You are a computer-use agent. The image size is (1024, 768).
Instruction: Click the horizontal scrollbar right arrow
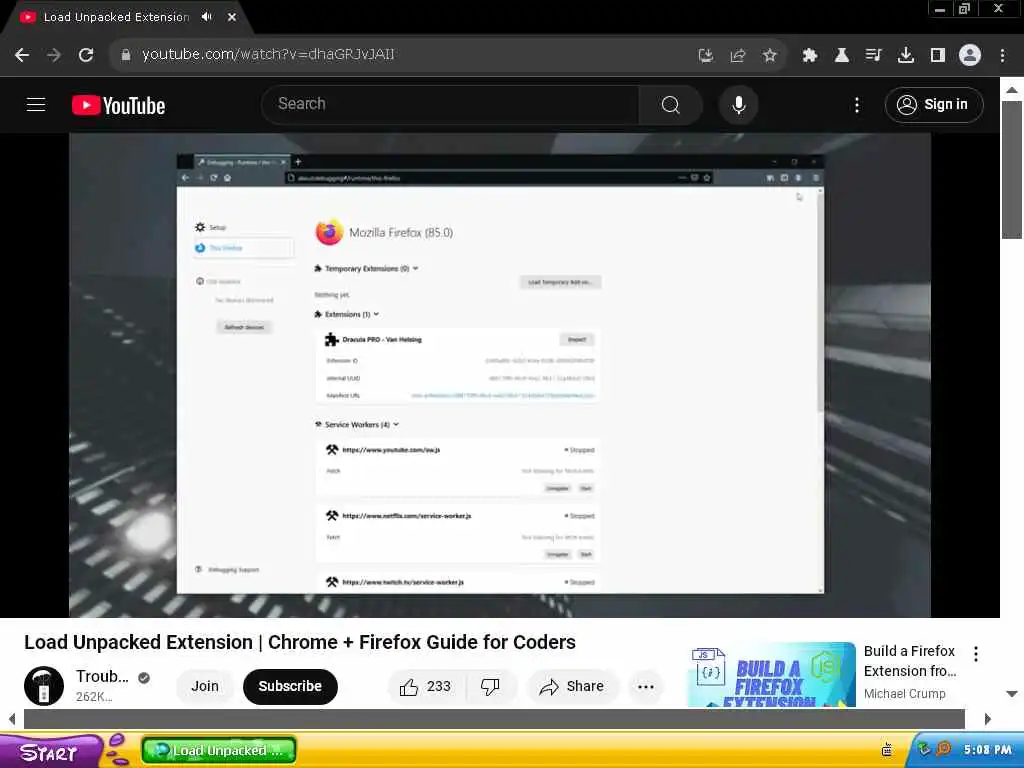987,718
